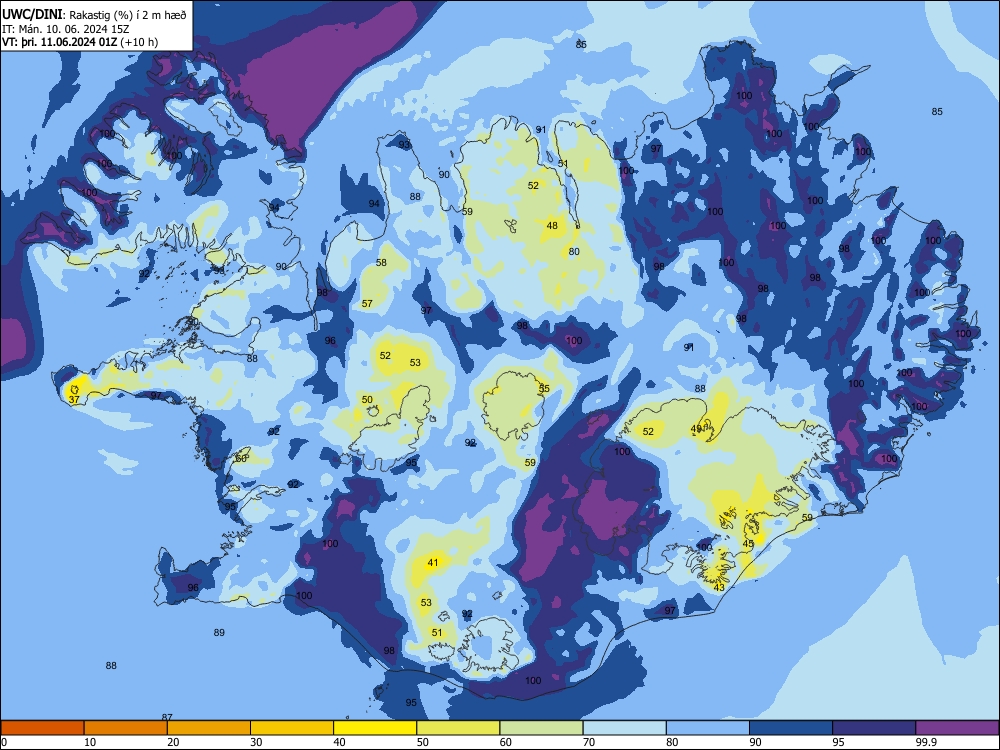Click the '57' humidity value on the map
Image resolution: width=1000 pixels, height=750 pixels.
[x=367, y=304]
